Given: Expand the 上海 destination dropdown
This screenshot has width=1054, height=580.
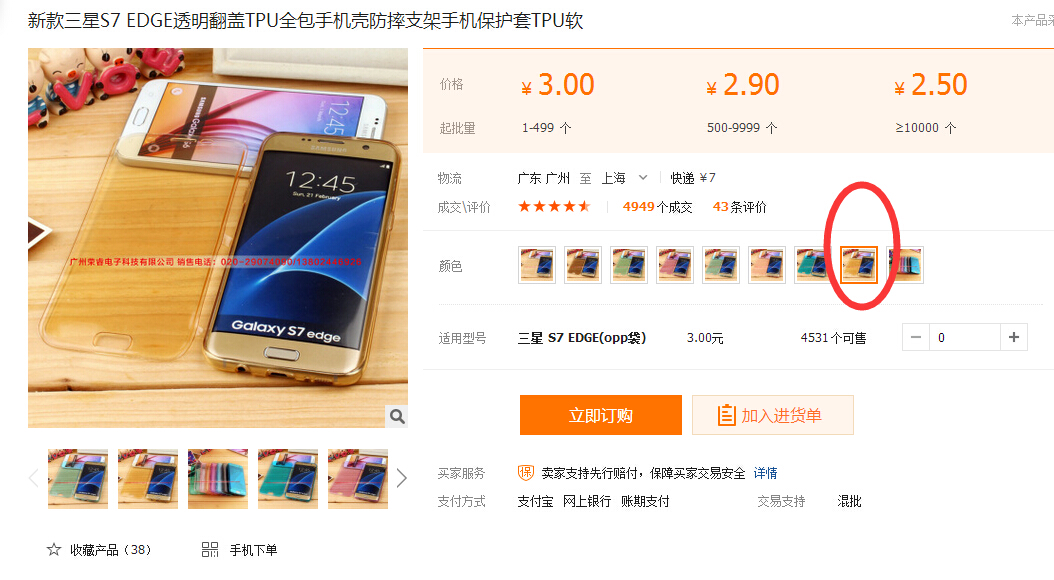Looking at the screenshot, I should click(x=643, y=178).
